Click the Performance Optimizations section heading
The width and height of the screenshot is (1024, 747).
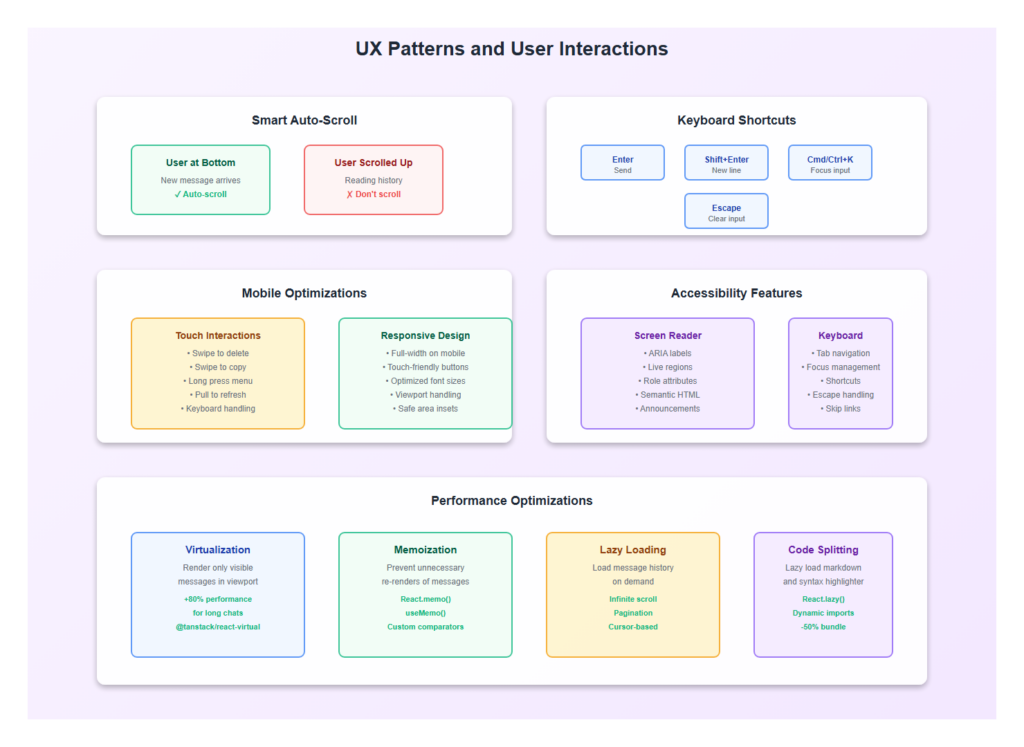point(511,501)
